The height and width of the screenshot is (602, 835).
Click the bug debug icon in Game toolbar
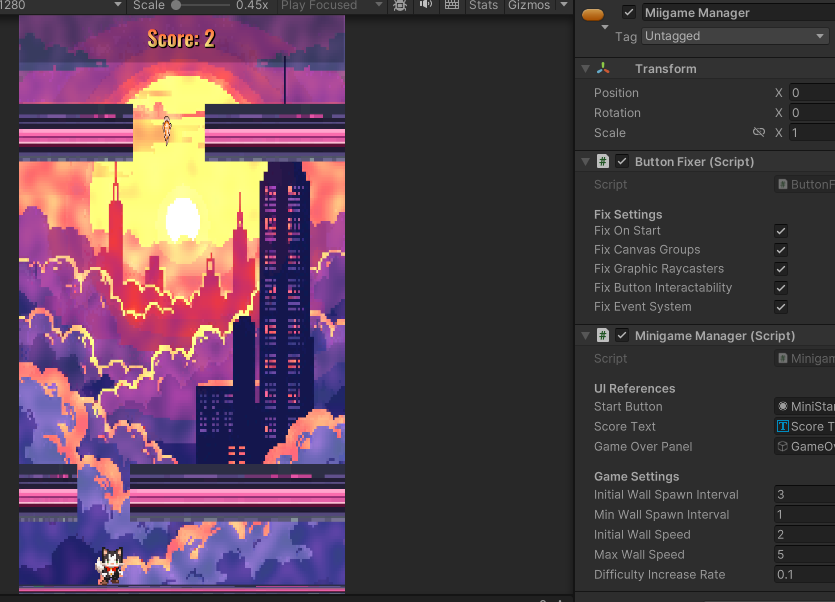[x=400, y=5]
